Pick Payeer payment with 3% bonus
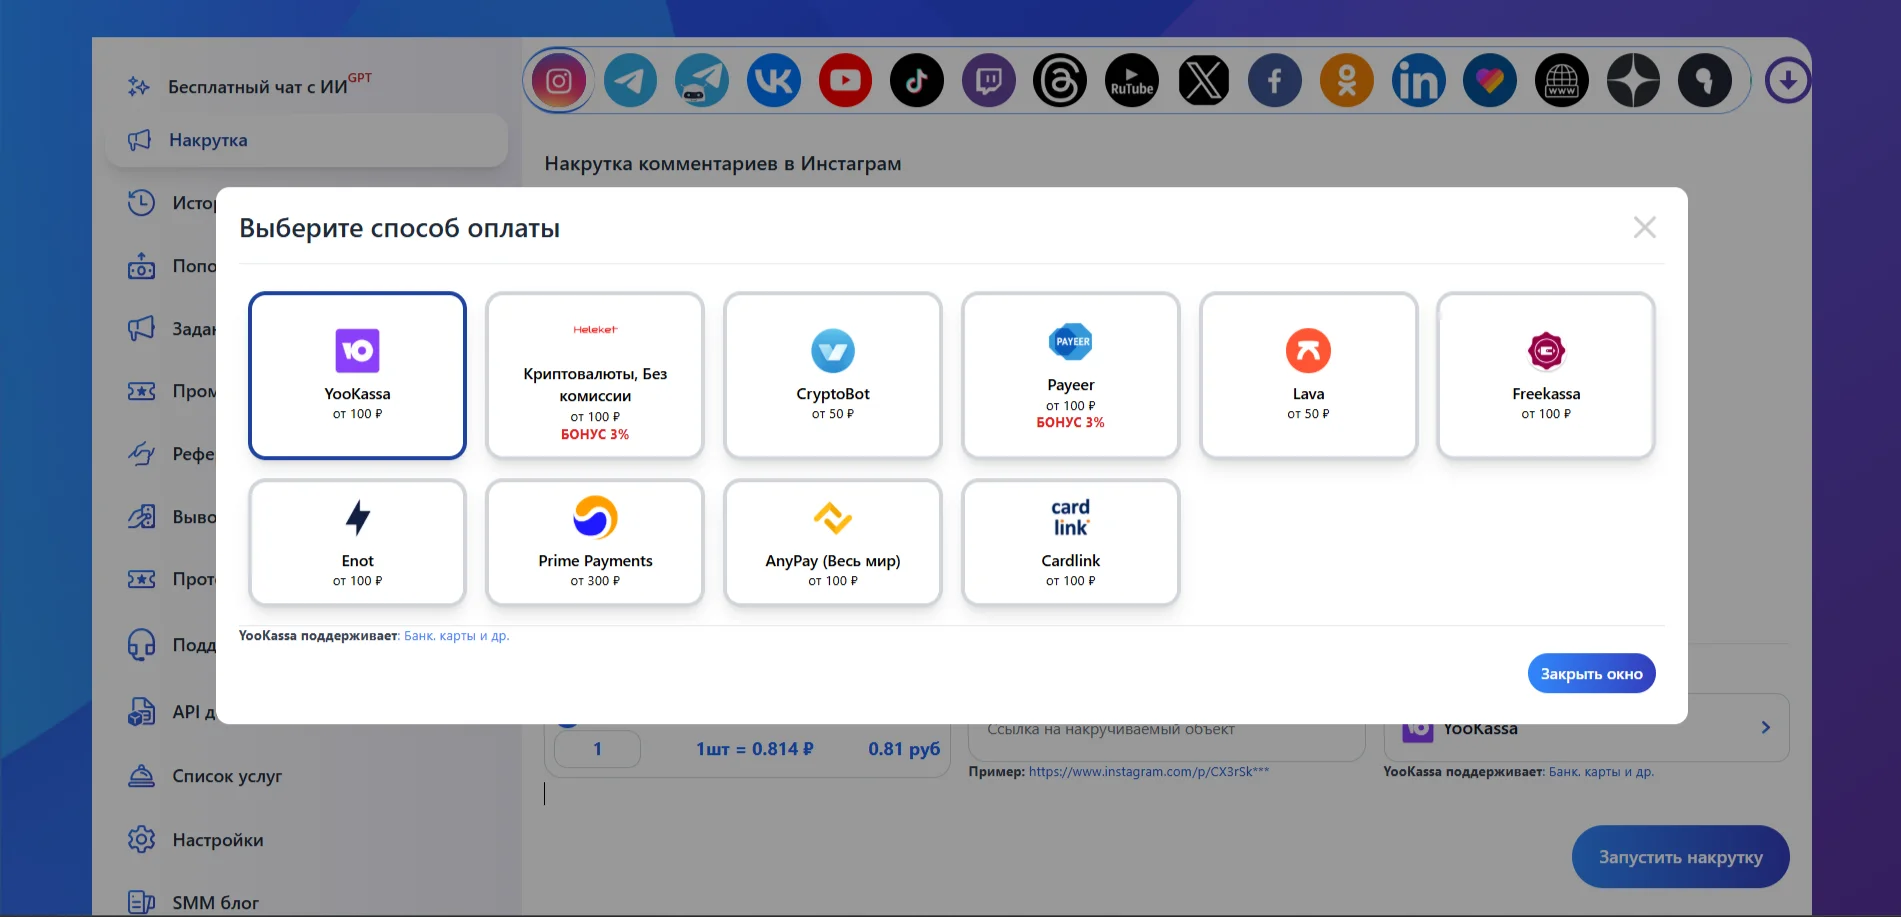The height and width of the screenshot is (917, 1901). (x=1071, y=375)
